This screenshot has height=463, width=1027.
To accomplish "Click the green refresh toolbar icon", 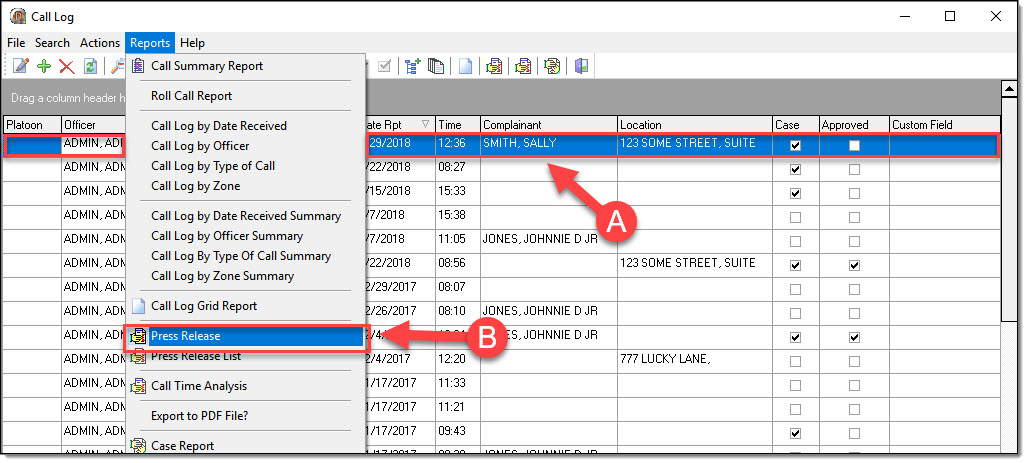I will [91, 66].
